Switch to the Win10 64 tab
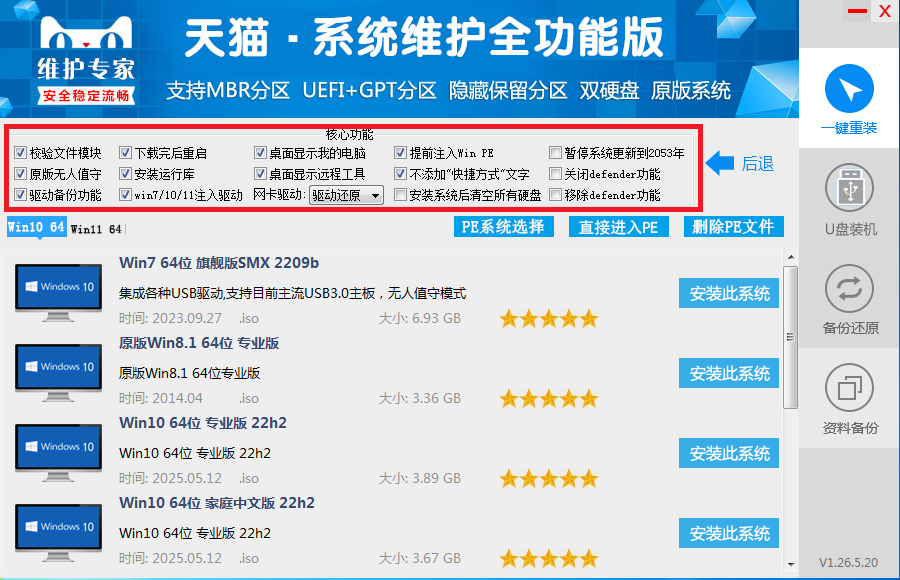The height and width of the screenshot is (580, 900). point(36,227)
